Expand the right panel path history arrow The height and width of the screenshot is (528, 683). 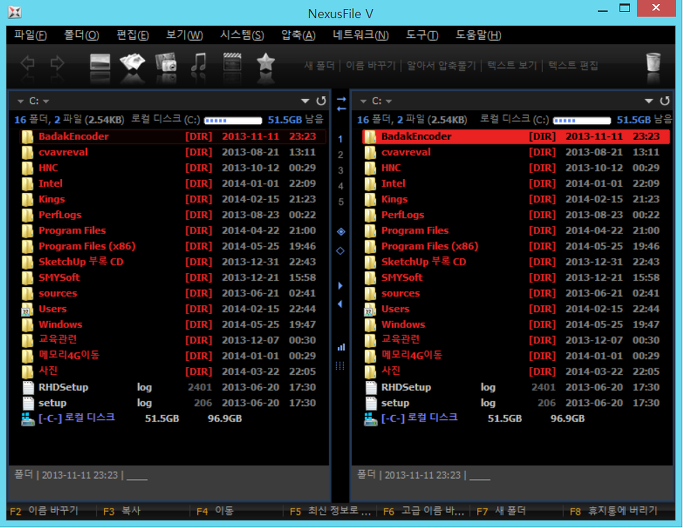(x=649, y=101)
